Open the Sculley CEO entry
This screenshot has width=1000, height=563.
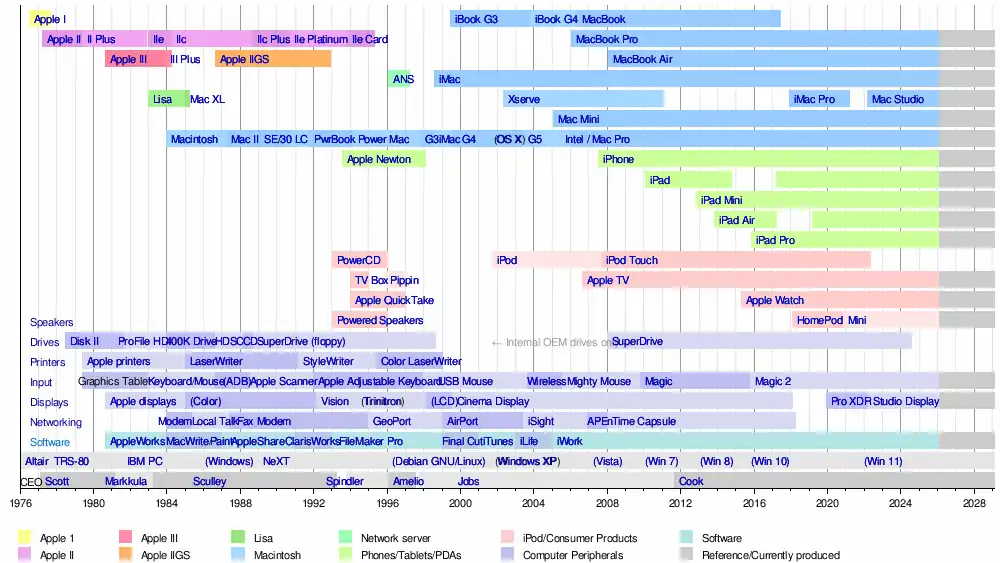pyautogui.click(x=209, y=481)
